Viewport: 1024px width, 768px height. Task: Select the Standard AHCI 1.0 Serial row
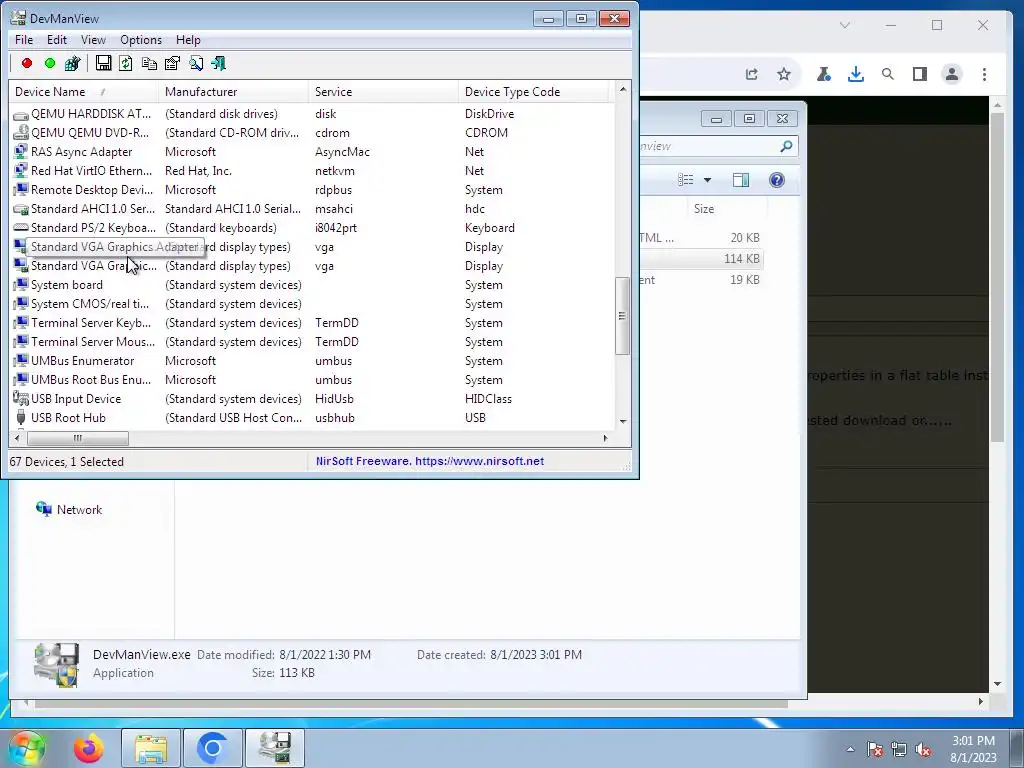(x=312, y=208)
